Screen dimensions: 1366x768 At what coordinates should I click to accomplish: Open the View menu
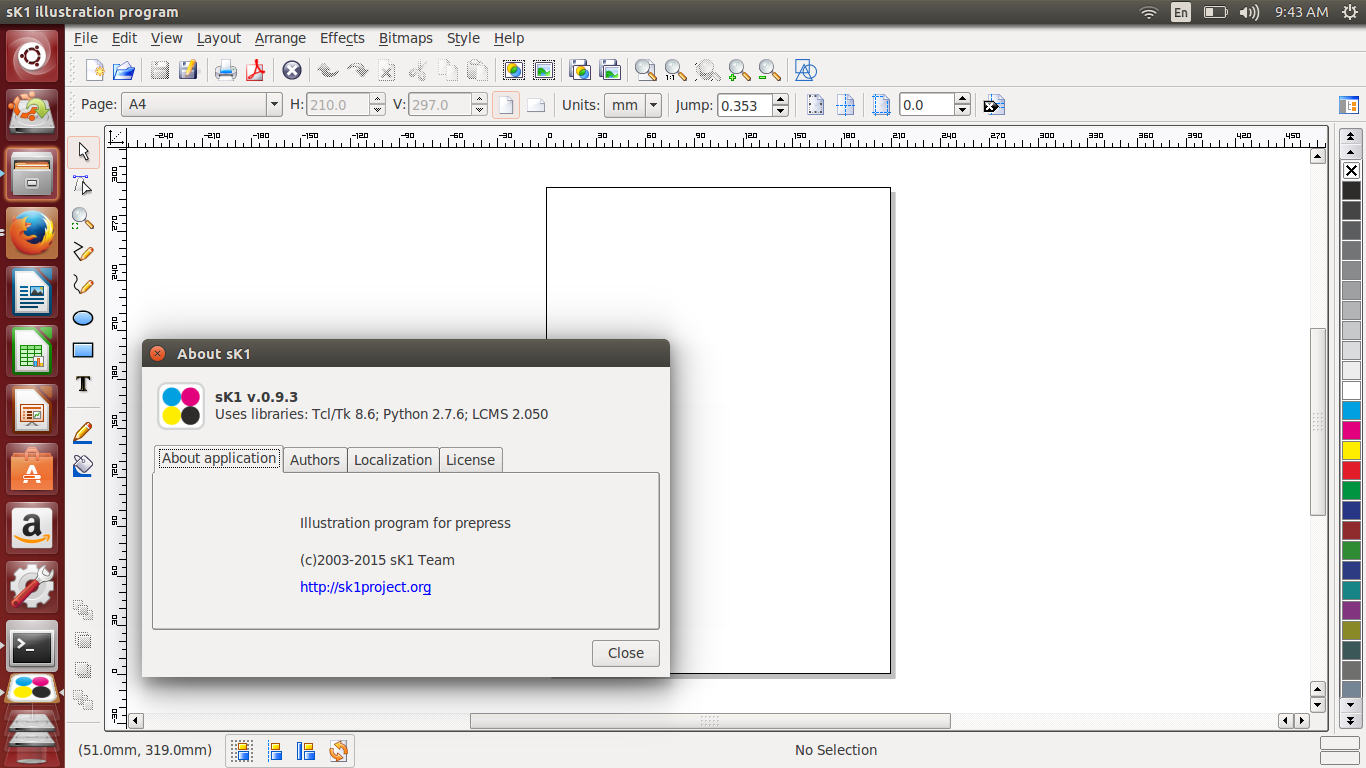(166, 38)
